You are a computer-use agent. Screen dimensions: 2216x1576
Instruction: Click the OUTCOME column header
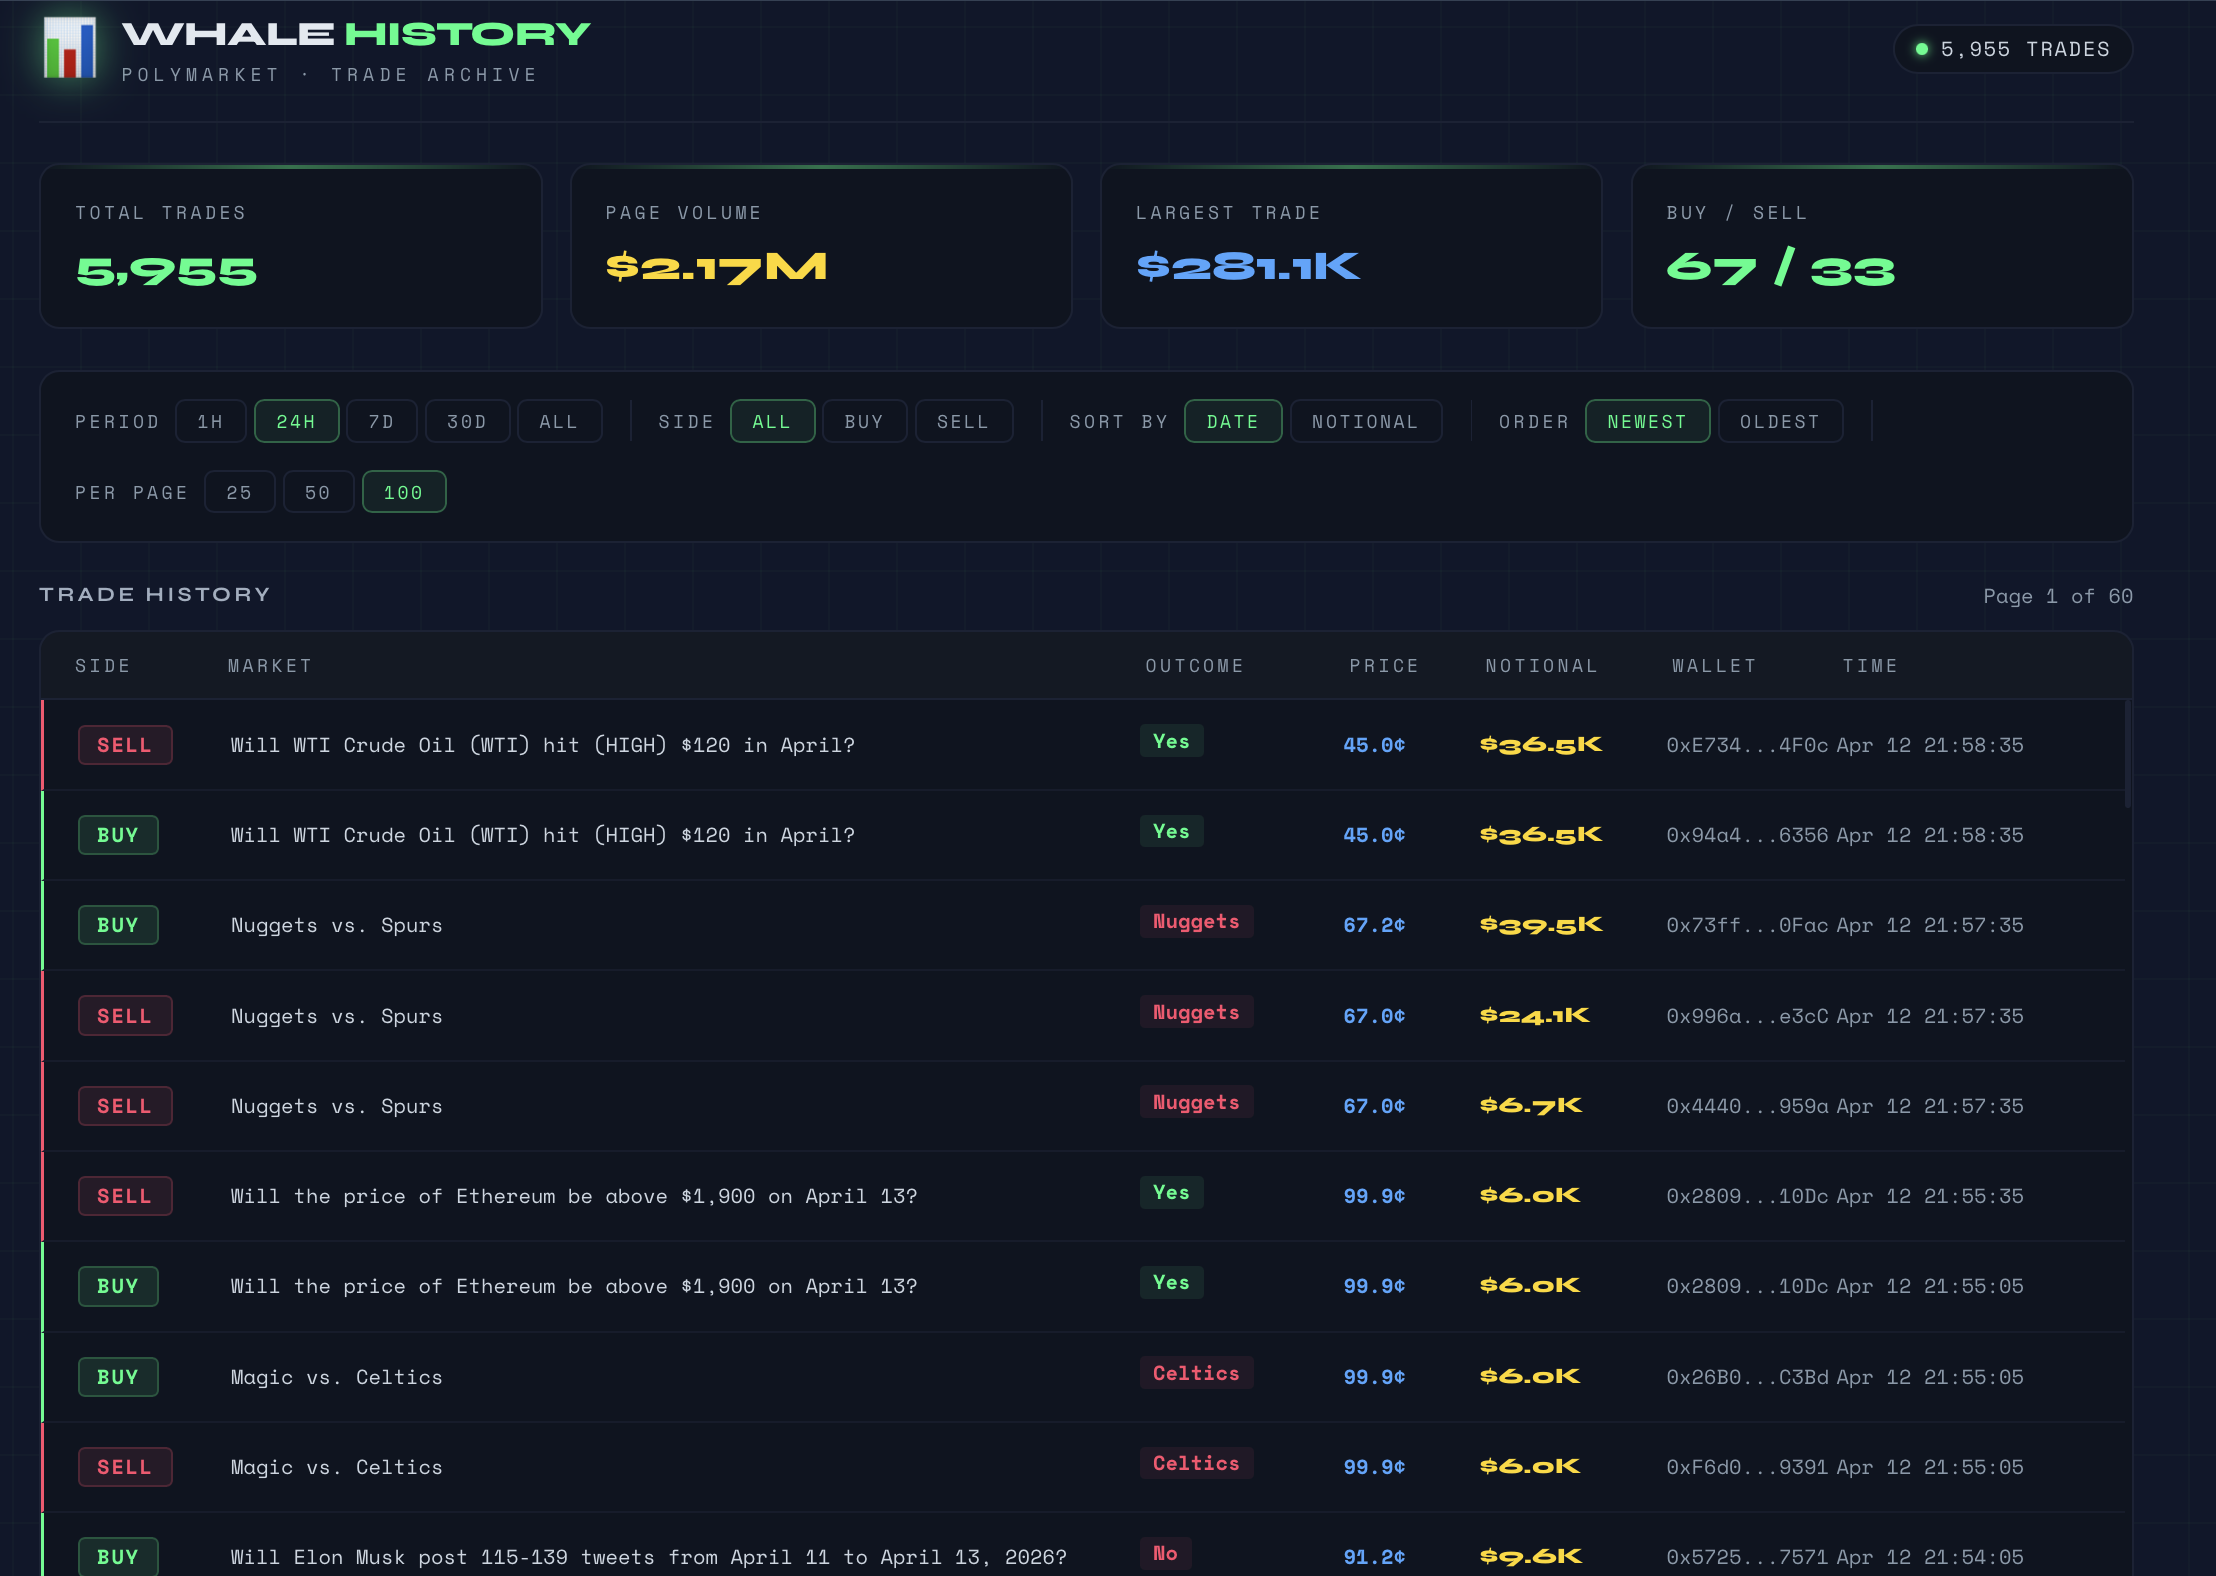point(1195,666)
